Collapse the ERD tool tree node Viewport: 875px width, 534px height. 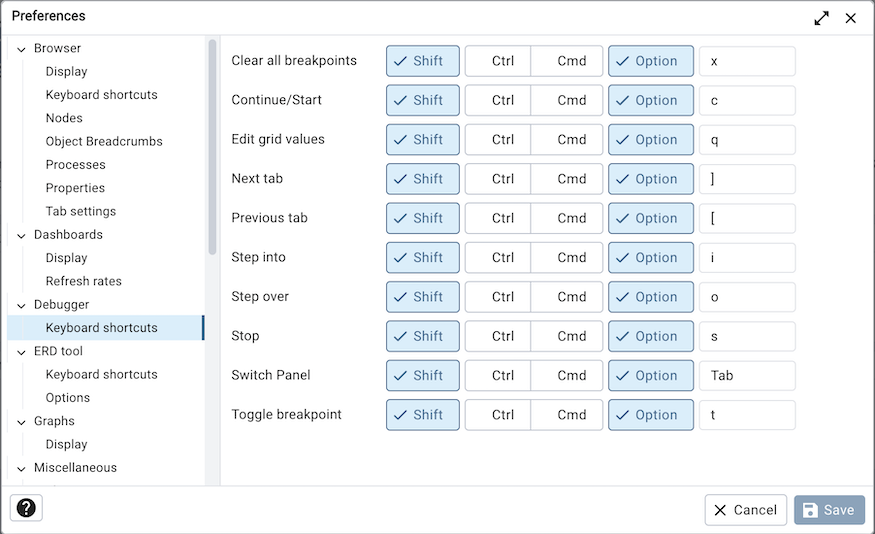21,352
